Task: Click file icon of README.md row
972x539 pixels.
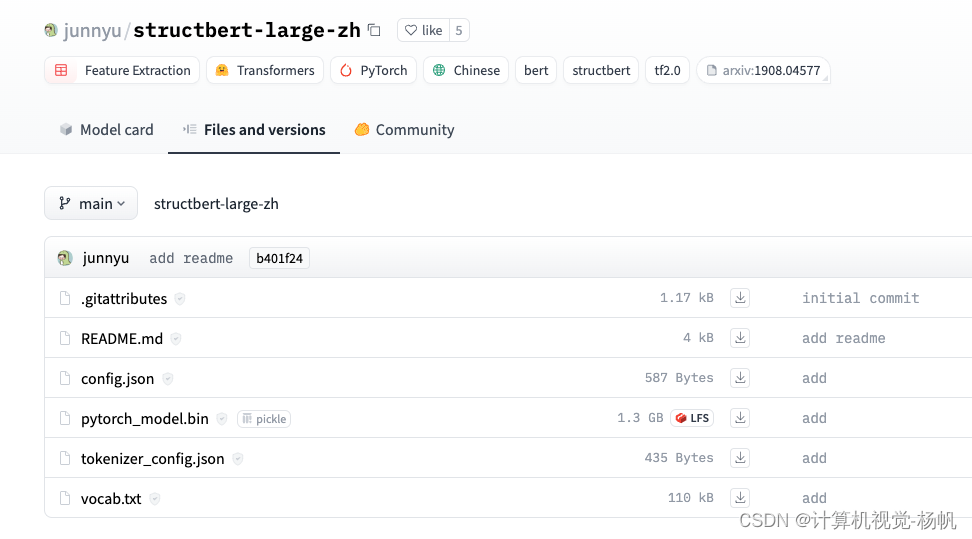Action: [65, 338]
